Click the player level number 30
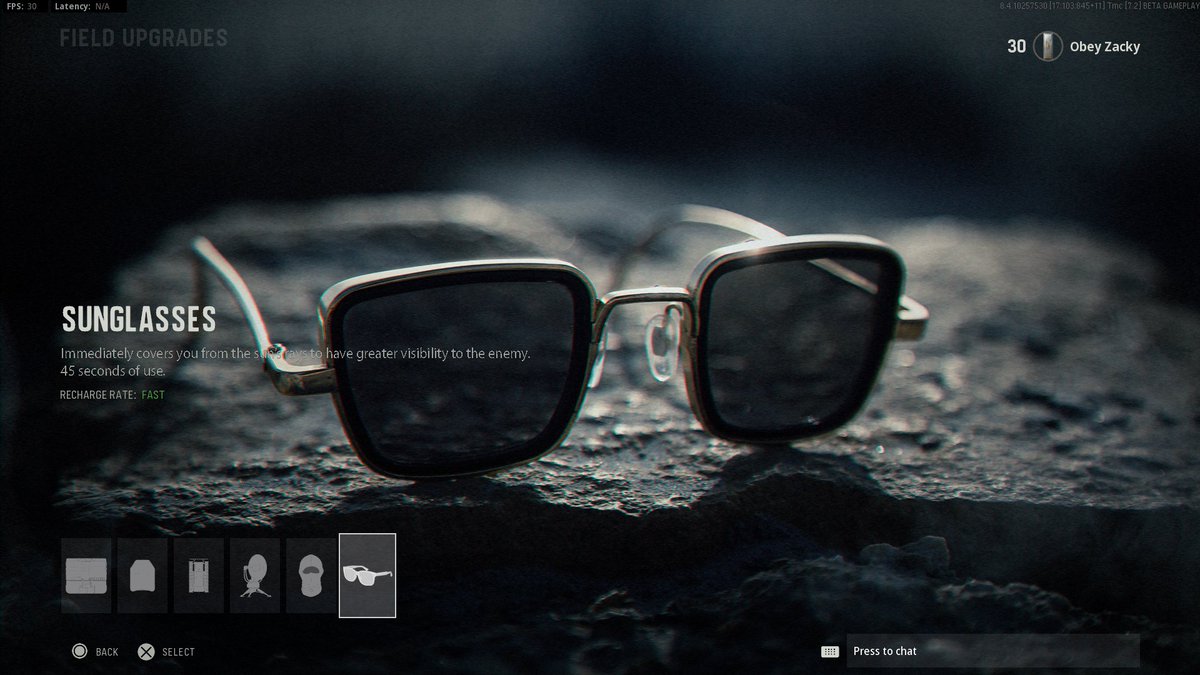This screenshot has width=1200, height=675. 1016,46
